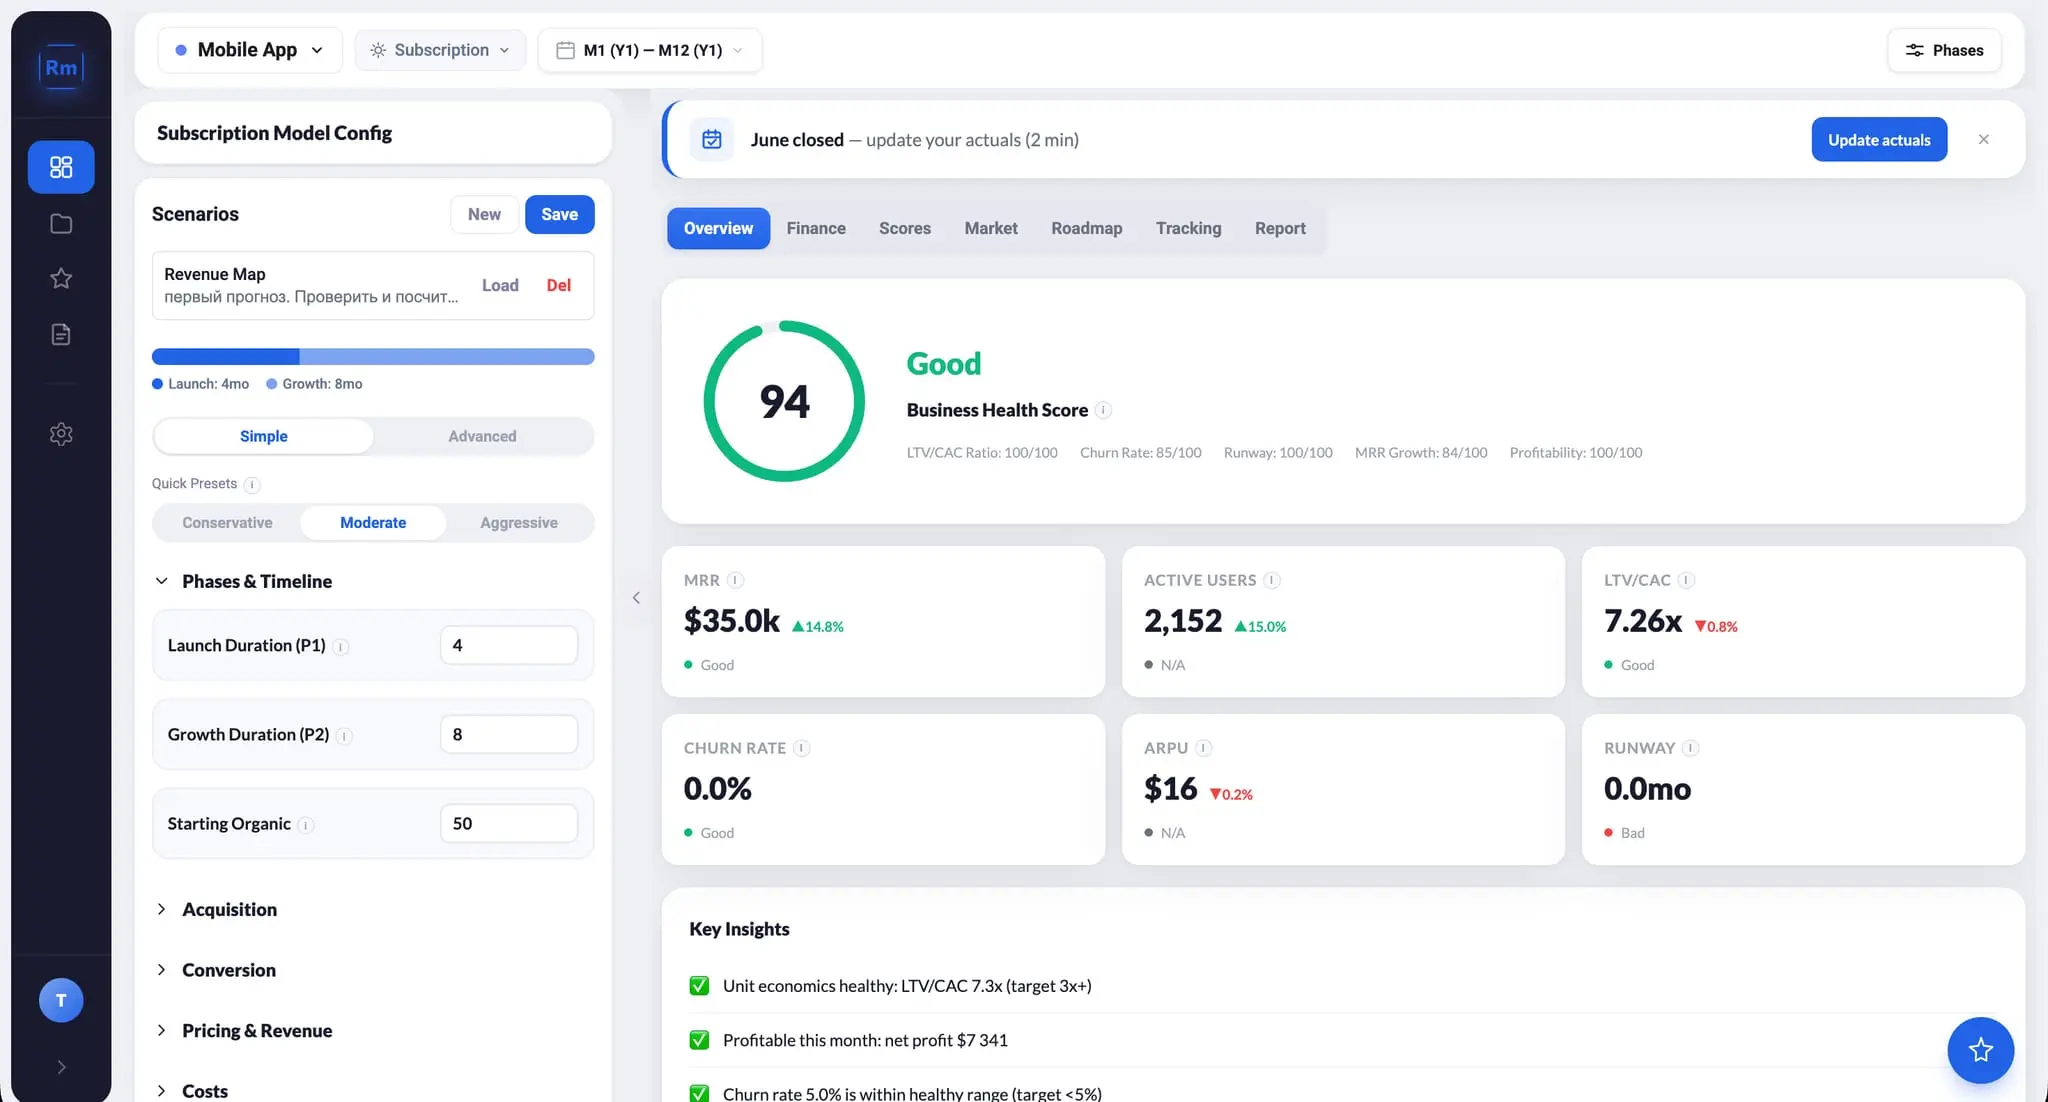
Task: Show info for Growth Duration (P2)
Action: coord(344,736)
